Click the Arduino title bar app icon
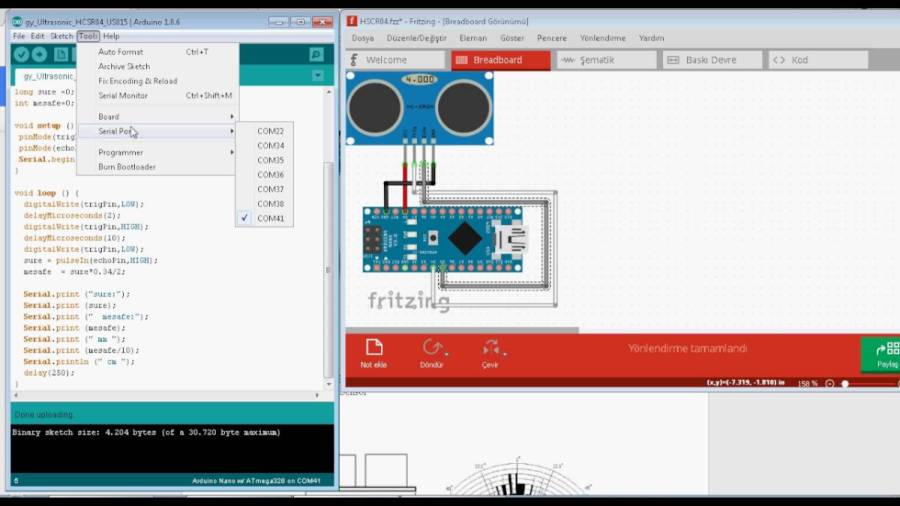Screen dimensions: 900x506 pos(17,22)
